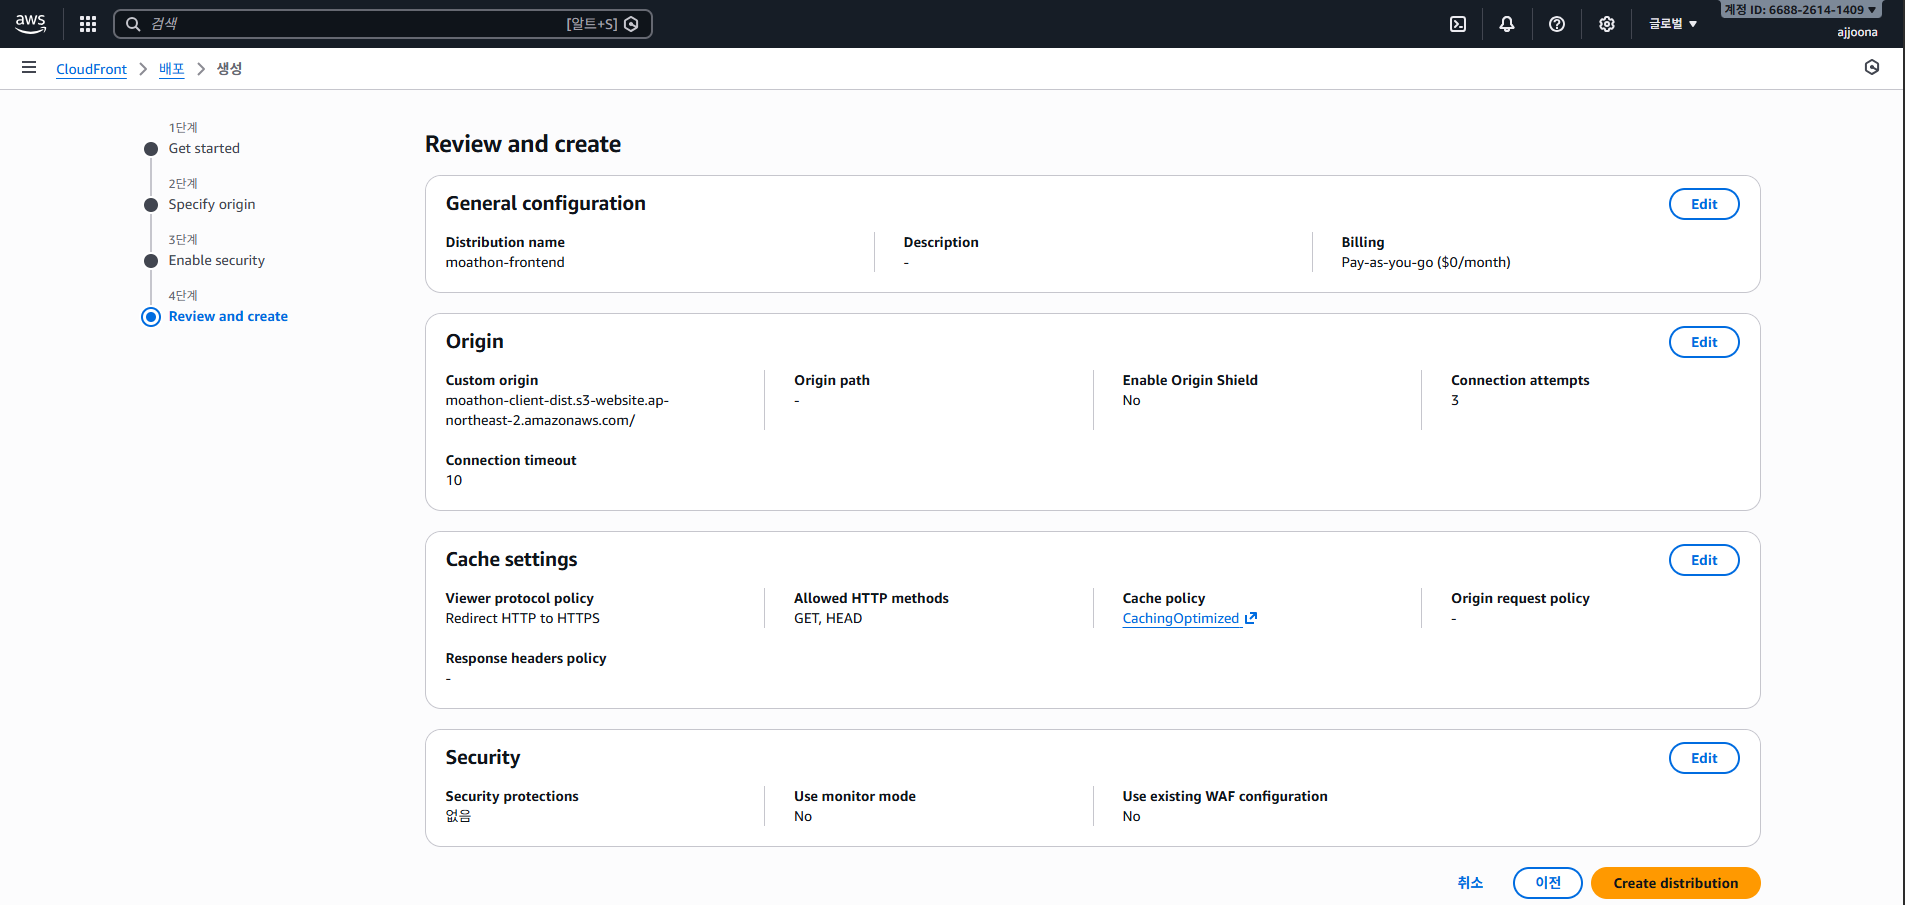Open the help question mark icon
Image resolution: width=1905 pixels, height=905 pixels.
click(1556, 24)
